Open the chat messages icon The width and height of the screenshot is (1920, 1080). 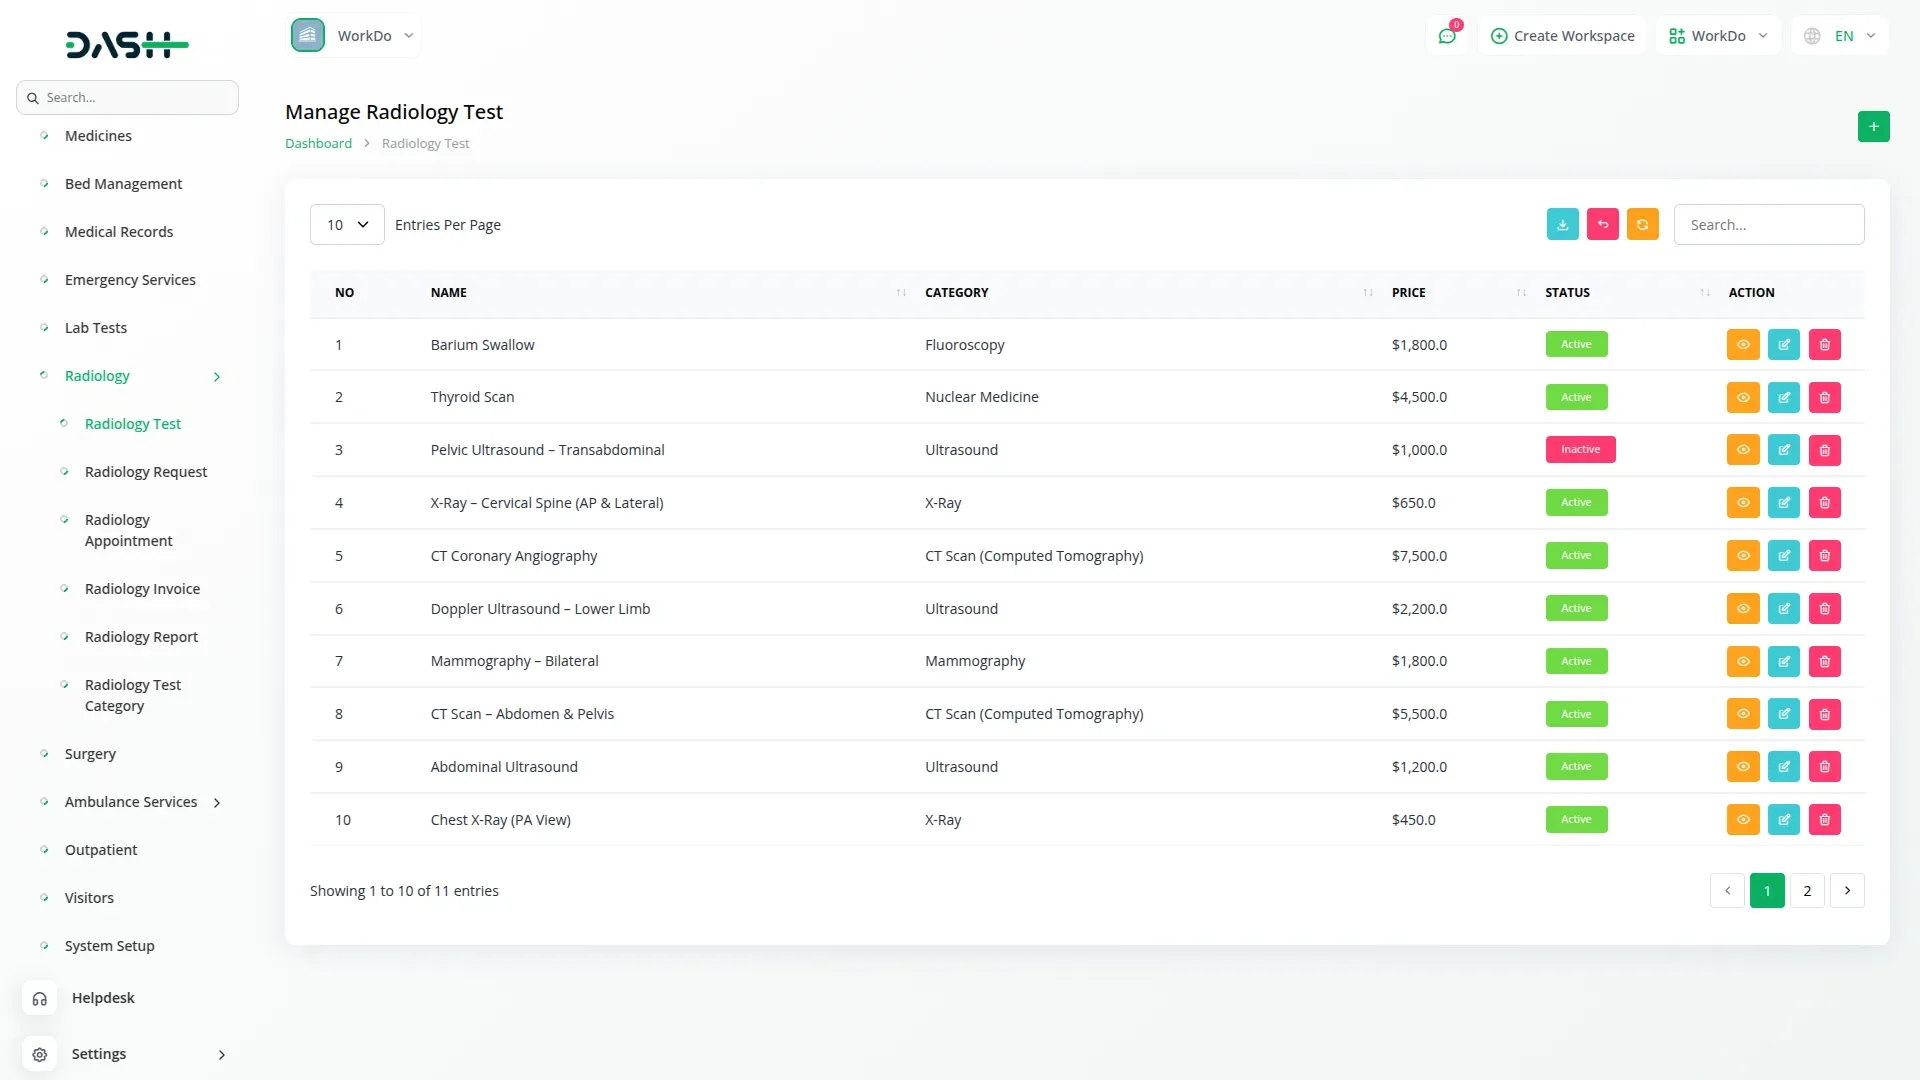[x=1446, y=36]
